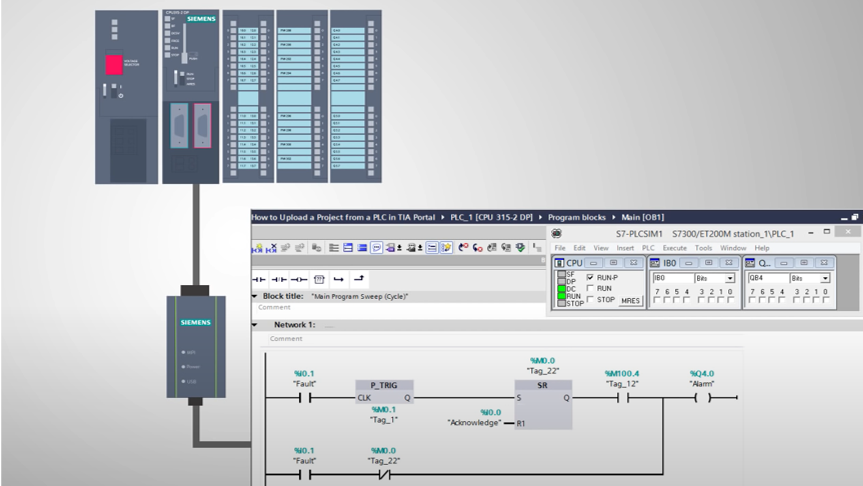Click breadcrumb arrow before Main [OB1]

point(614,217)
